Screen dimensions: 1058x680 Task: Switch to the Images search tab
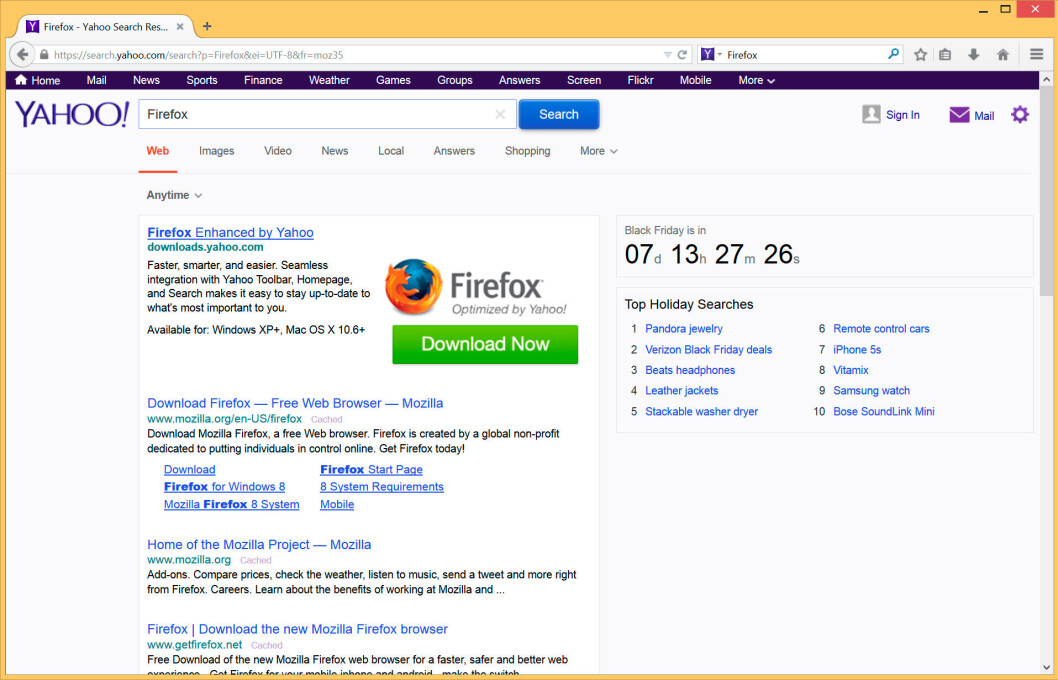217,151
